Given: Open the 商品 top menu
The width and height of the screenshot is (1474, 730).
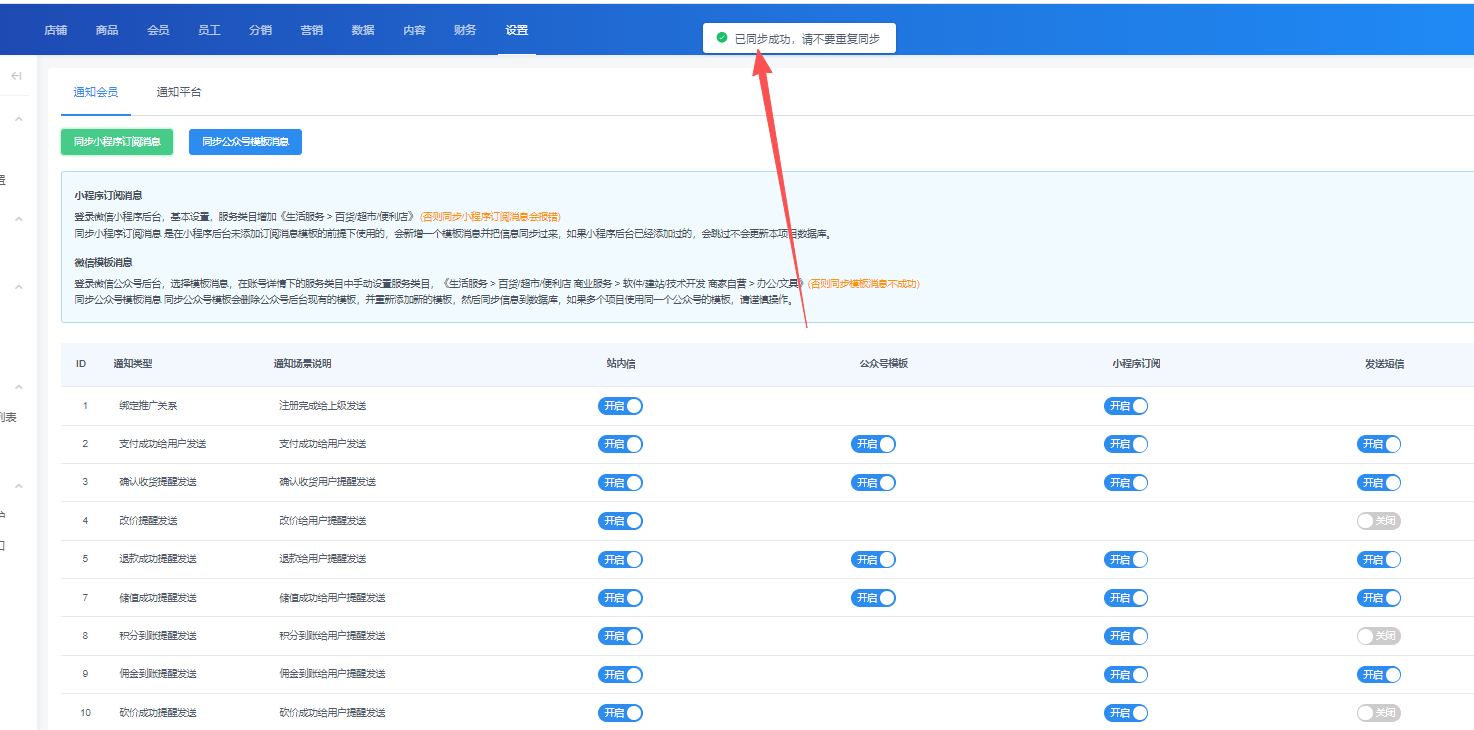Looking at the screenshot, I should tap(107, 30).
